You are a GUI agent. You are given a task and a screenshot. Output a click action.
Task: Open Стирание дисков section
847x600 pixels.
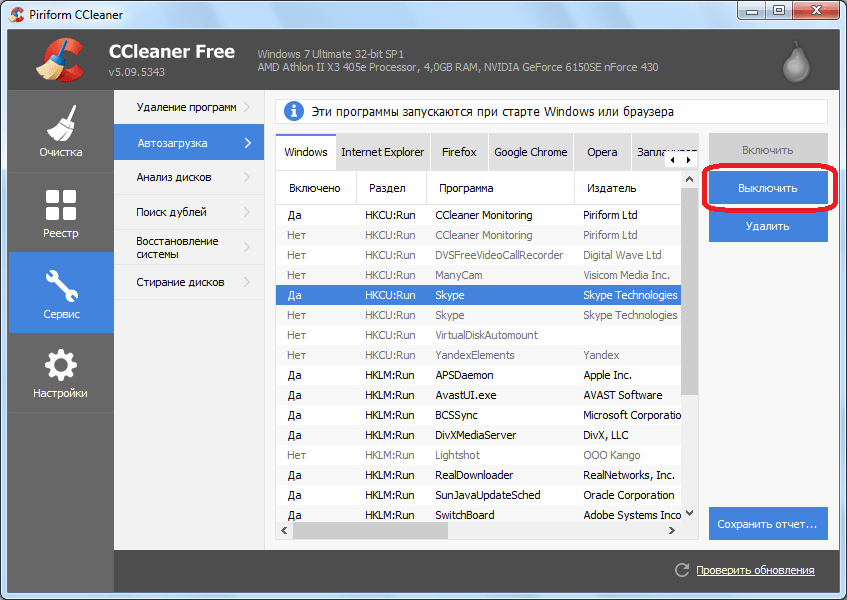[188, 282]
